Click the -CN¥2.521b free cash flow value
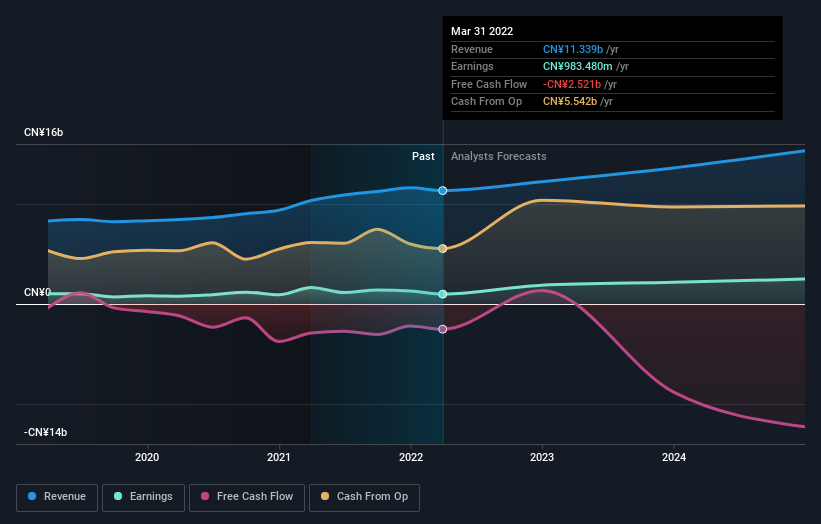This screenshot has height=524, width=821. click(572, 84)
